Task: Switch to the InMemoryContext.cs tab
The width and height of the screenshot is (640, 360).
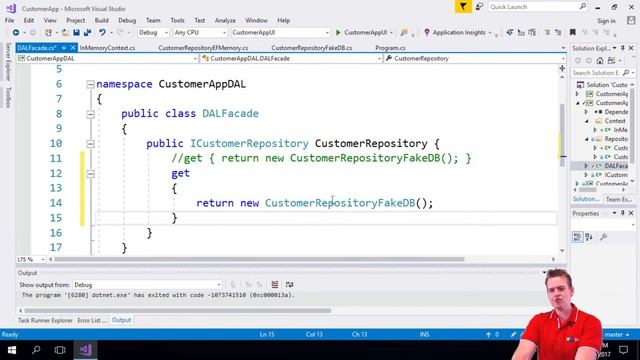Action: click(107, 48)
